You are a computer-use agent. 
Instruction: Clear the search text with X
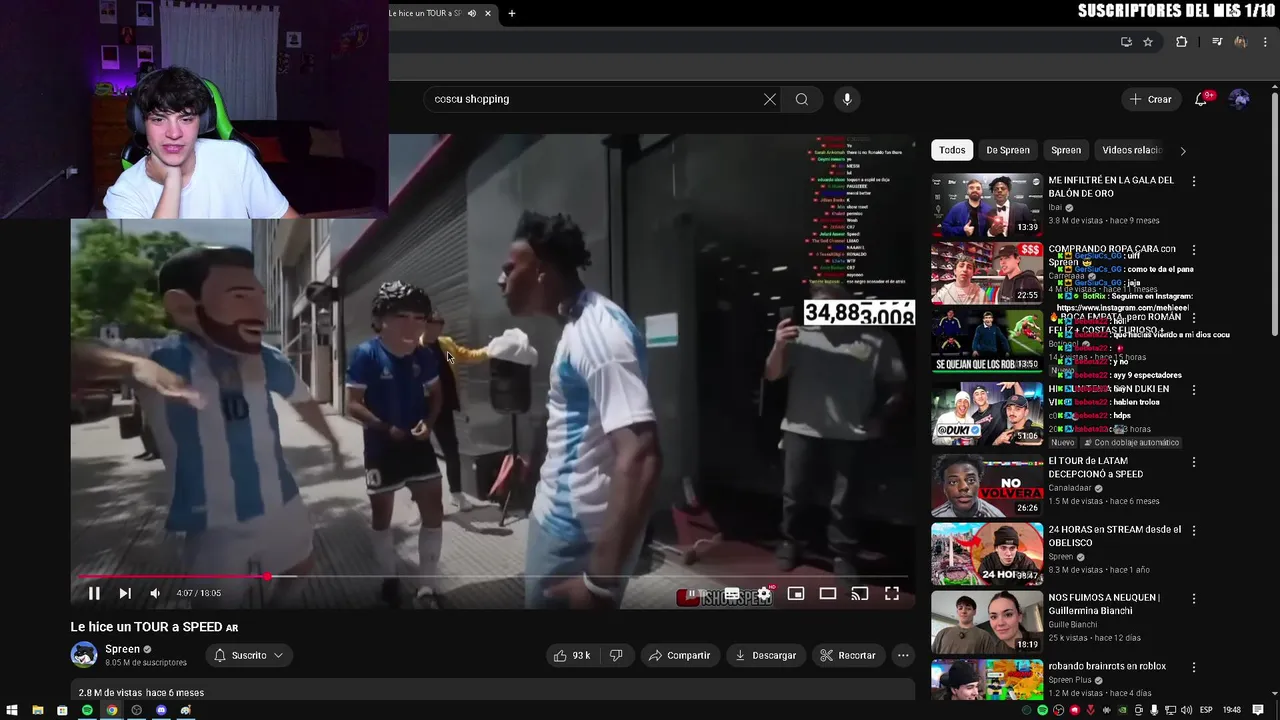point(770,99)
